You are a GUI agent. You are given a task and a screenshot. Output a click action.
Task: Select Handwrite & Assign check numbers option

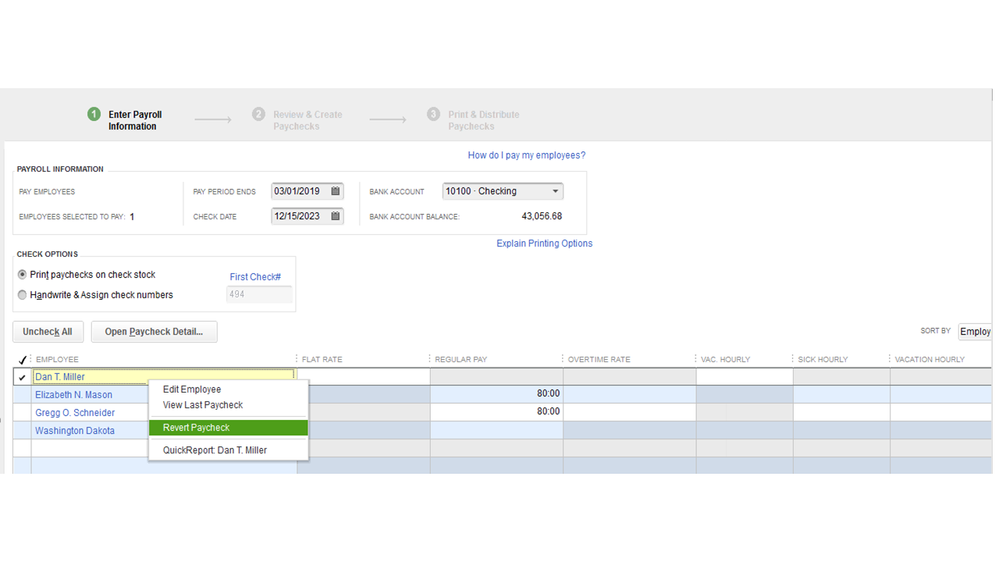(x=22, y=295)
